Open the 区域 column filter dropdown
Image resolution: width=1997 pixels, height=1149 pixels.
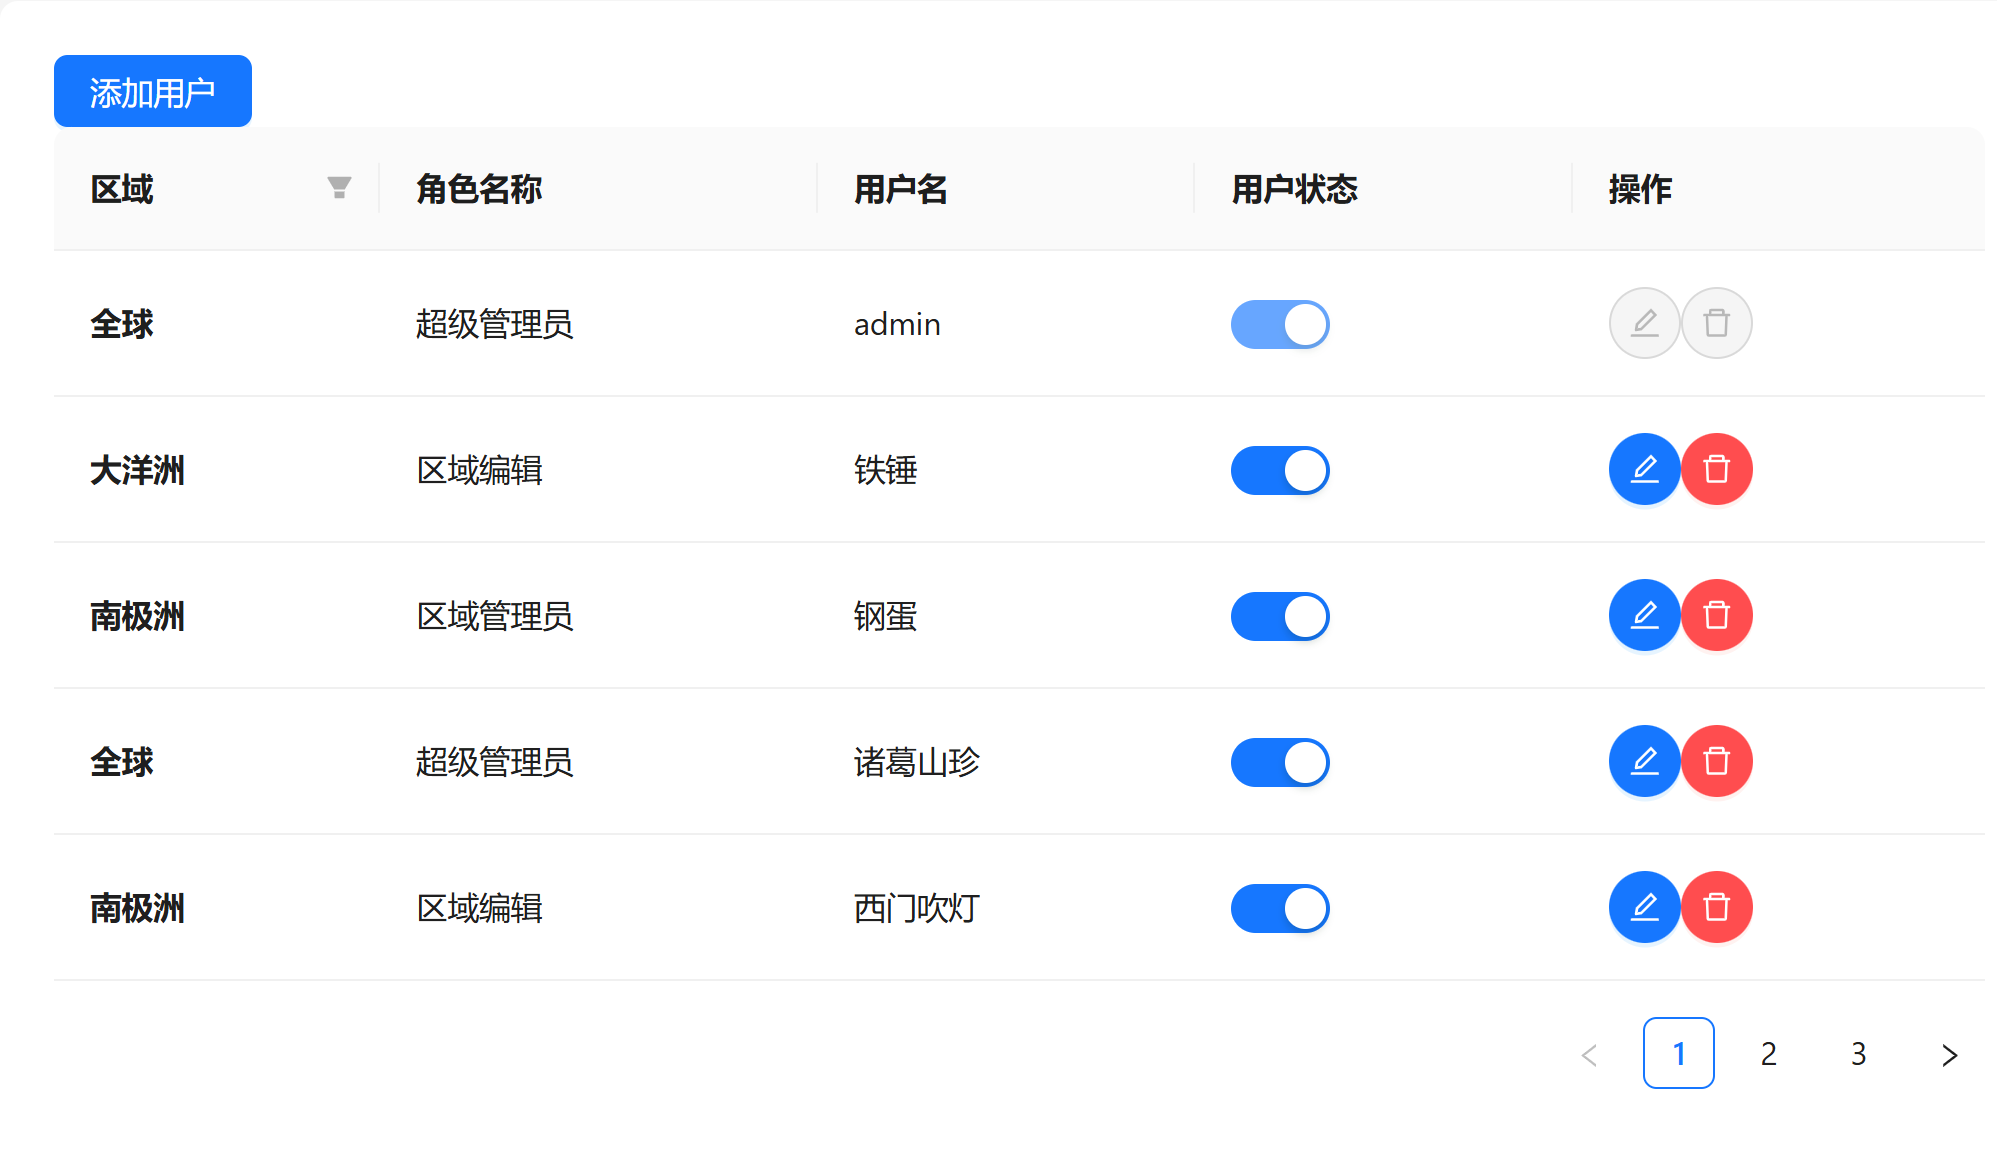point(339,188)
